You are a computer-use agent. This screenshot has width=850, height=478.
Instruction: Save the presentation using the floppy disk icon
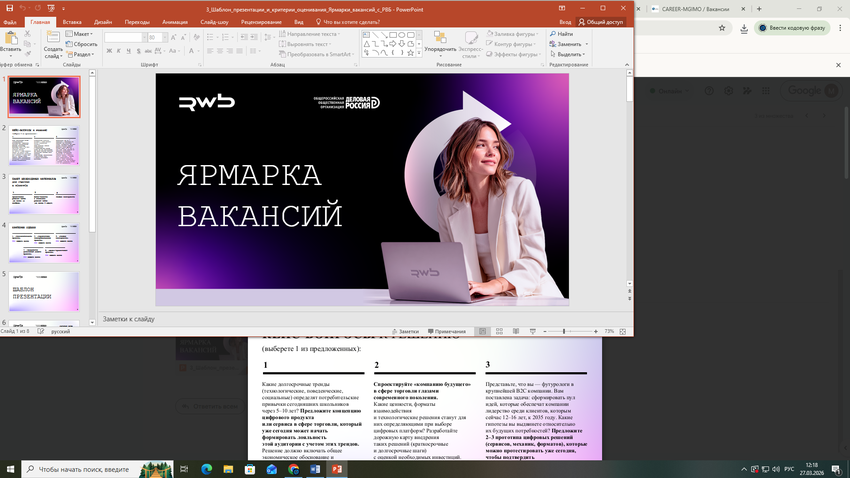point(9,9)
